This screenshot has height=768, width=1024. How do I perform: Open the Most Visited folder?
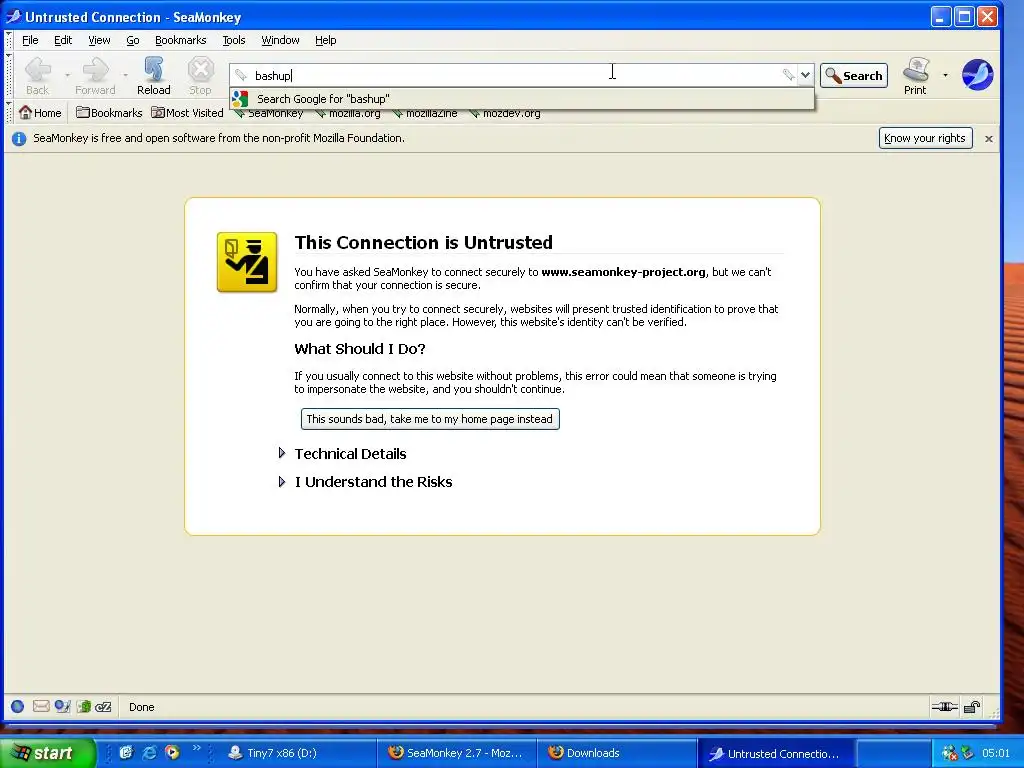[187, 113]
